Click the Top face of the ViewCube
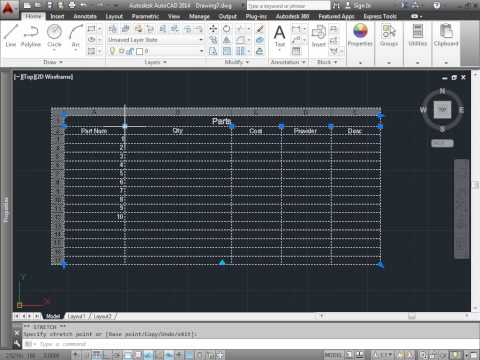This screenshot has width=480, height=360. coord(442,110)
